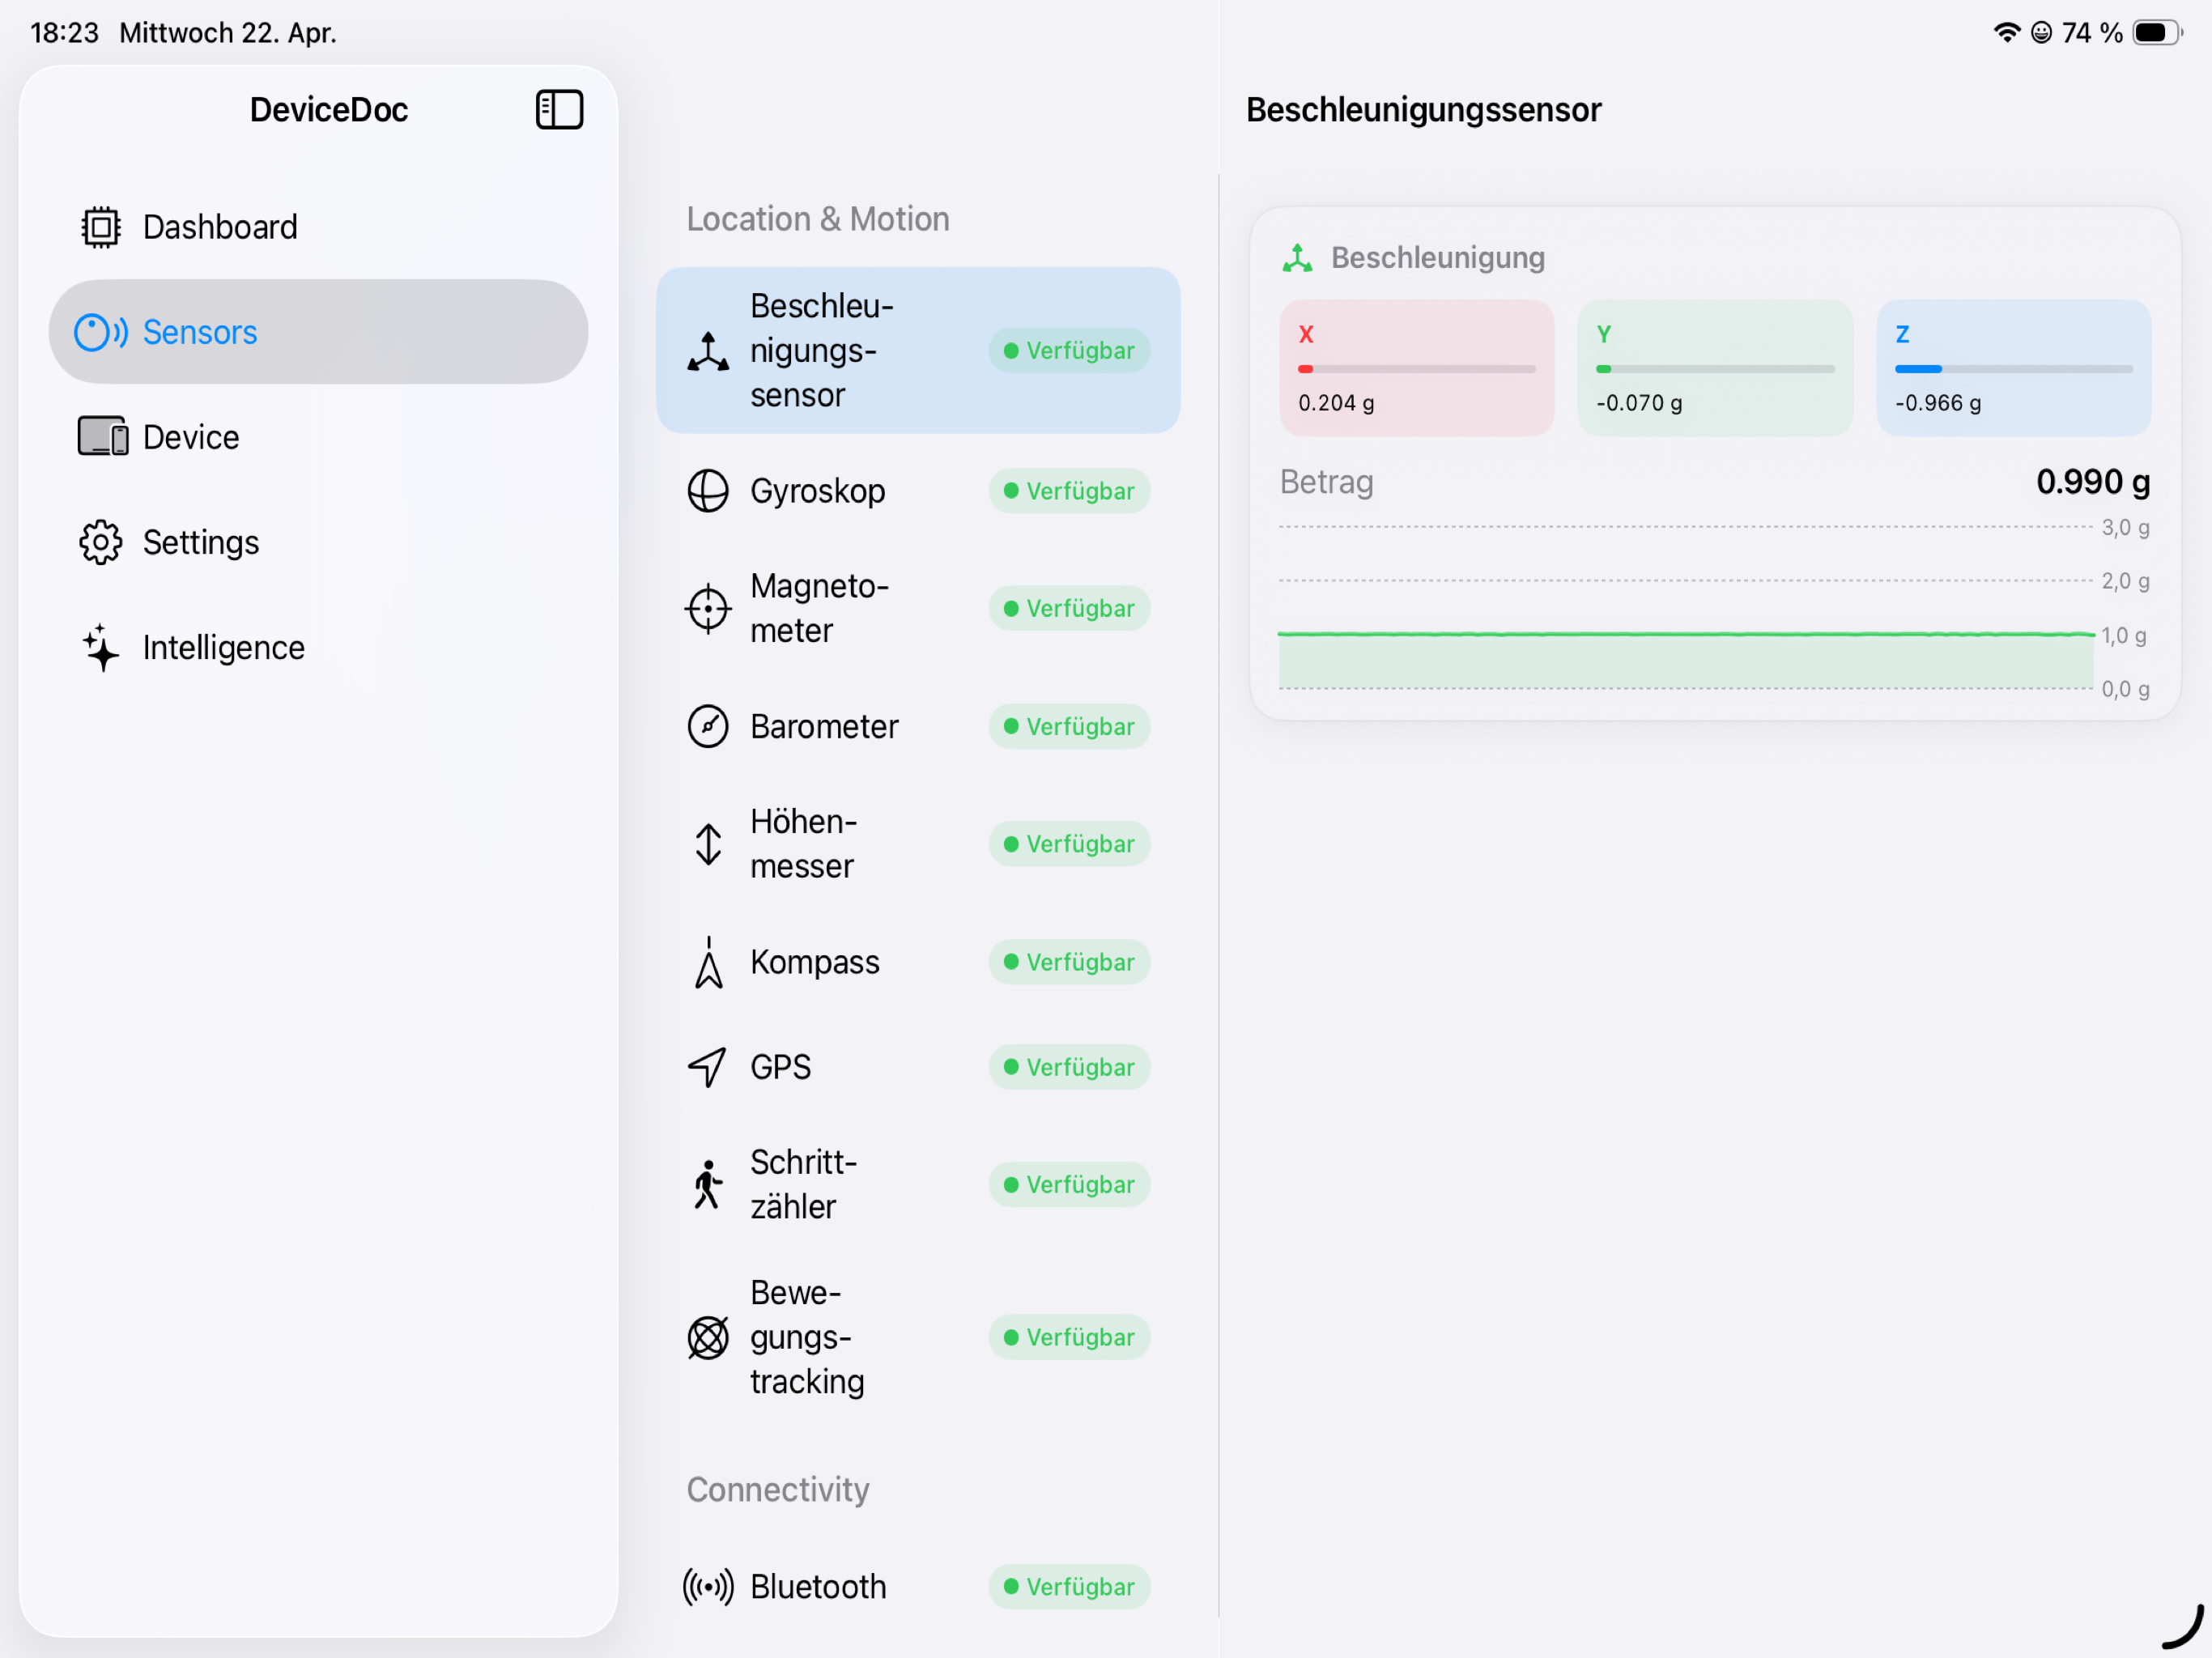This screenshot has height=1658, width=2212.
Task: Open Settings in the sidebar
Action: point(318,542)
